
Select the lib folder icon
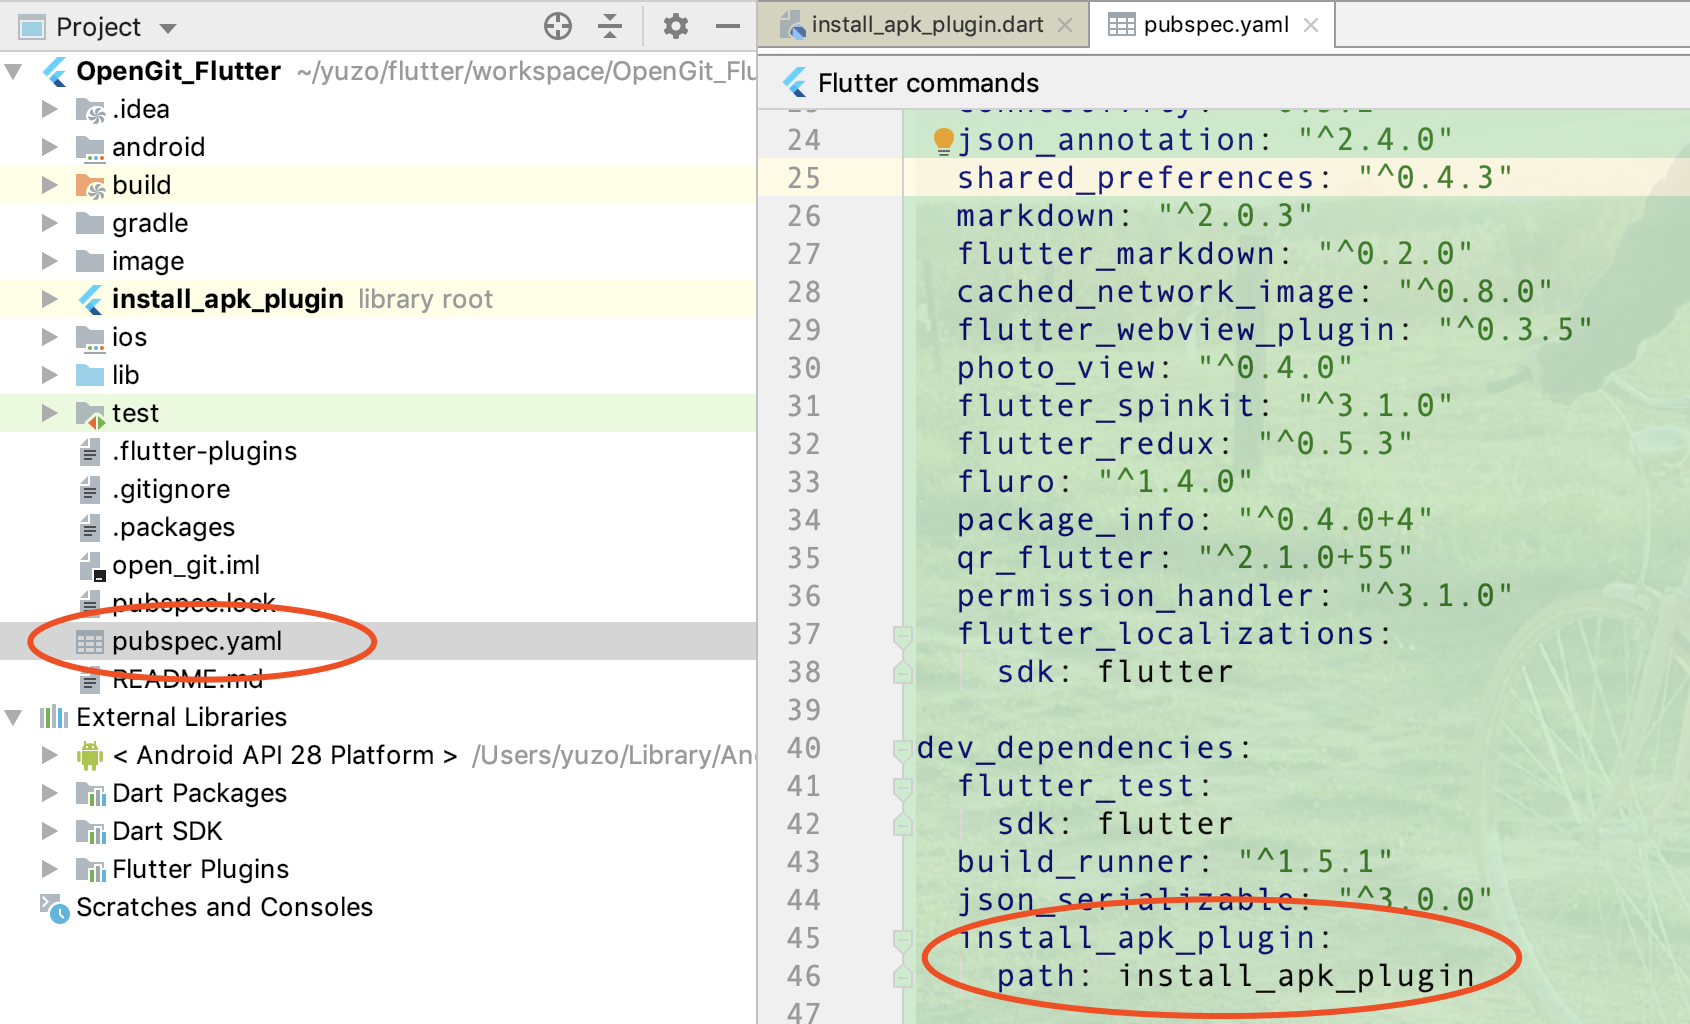click(x=90, y=374)
